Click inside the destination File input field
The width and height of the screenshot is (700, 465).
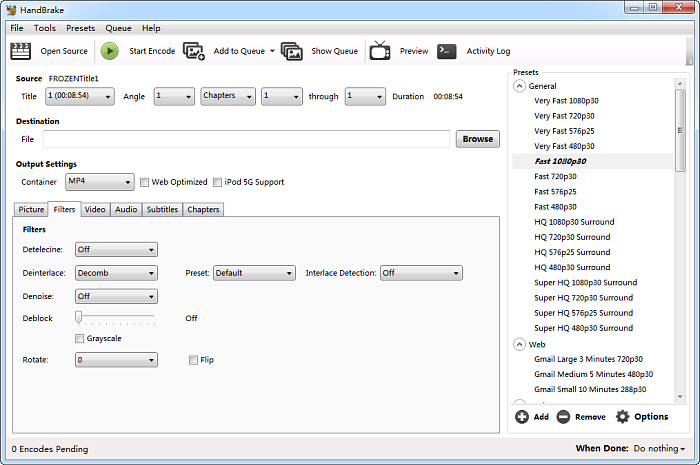coord(246,139)
